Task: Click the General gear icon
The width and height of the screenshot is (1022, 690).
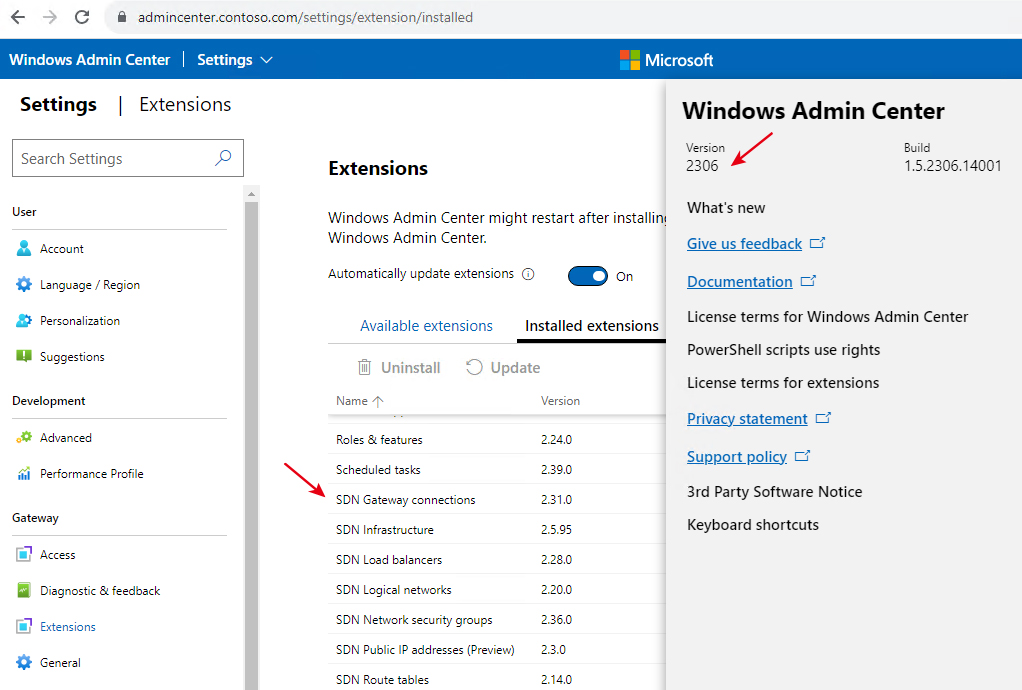Action: point(23,663)
